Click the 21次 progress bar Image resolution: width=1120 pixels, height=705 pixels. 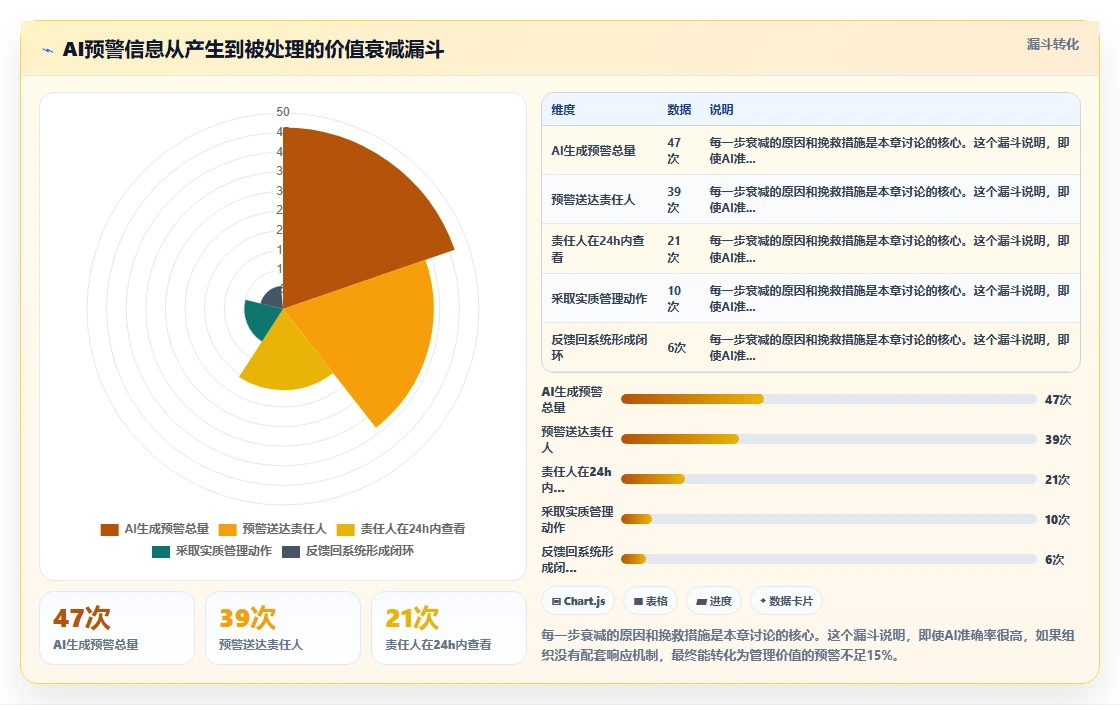[x=829, y=479]
